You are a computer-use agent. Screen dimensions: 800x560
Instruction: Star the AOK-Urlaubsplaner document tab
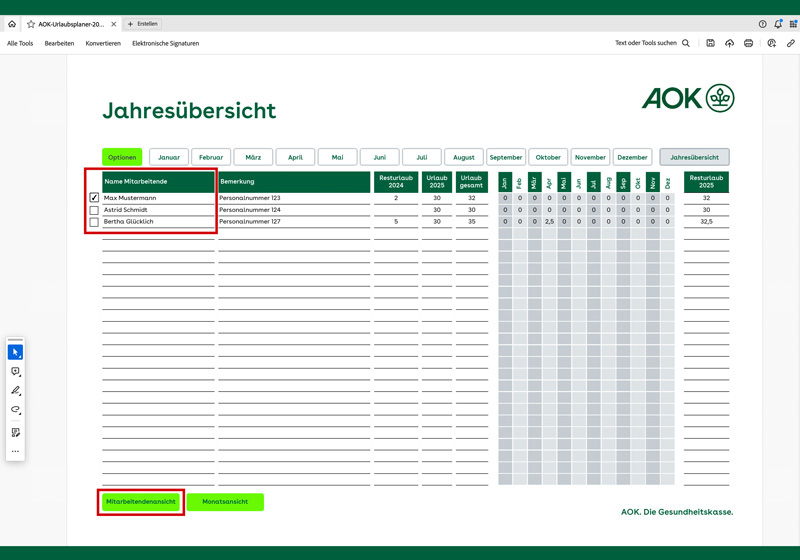tap(31, 24)
